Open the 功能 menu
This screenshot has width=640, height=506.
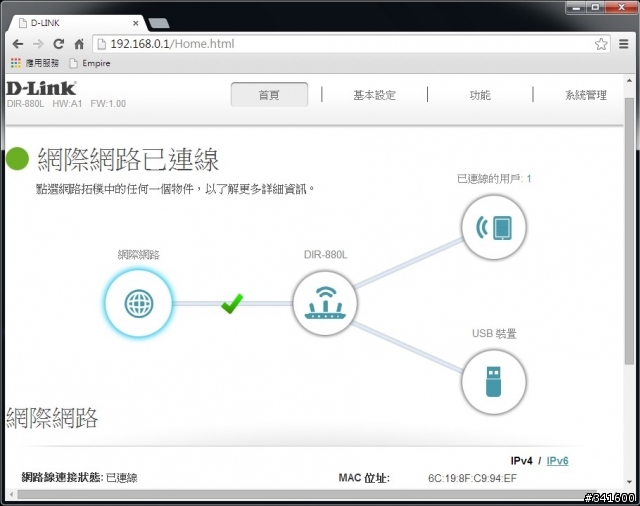pos(480,95)
